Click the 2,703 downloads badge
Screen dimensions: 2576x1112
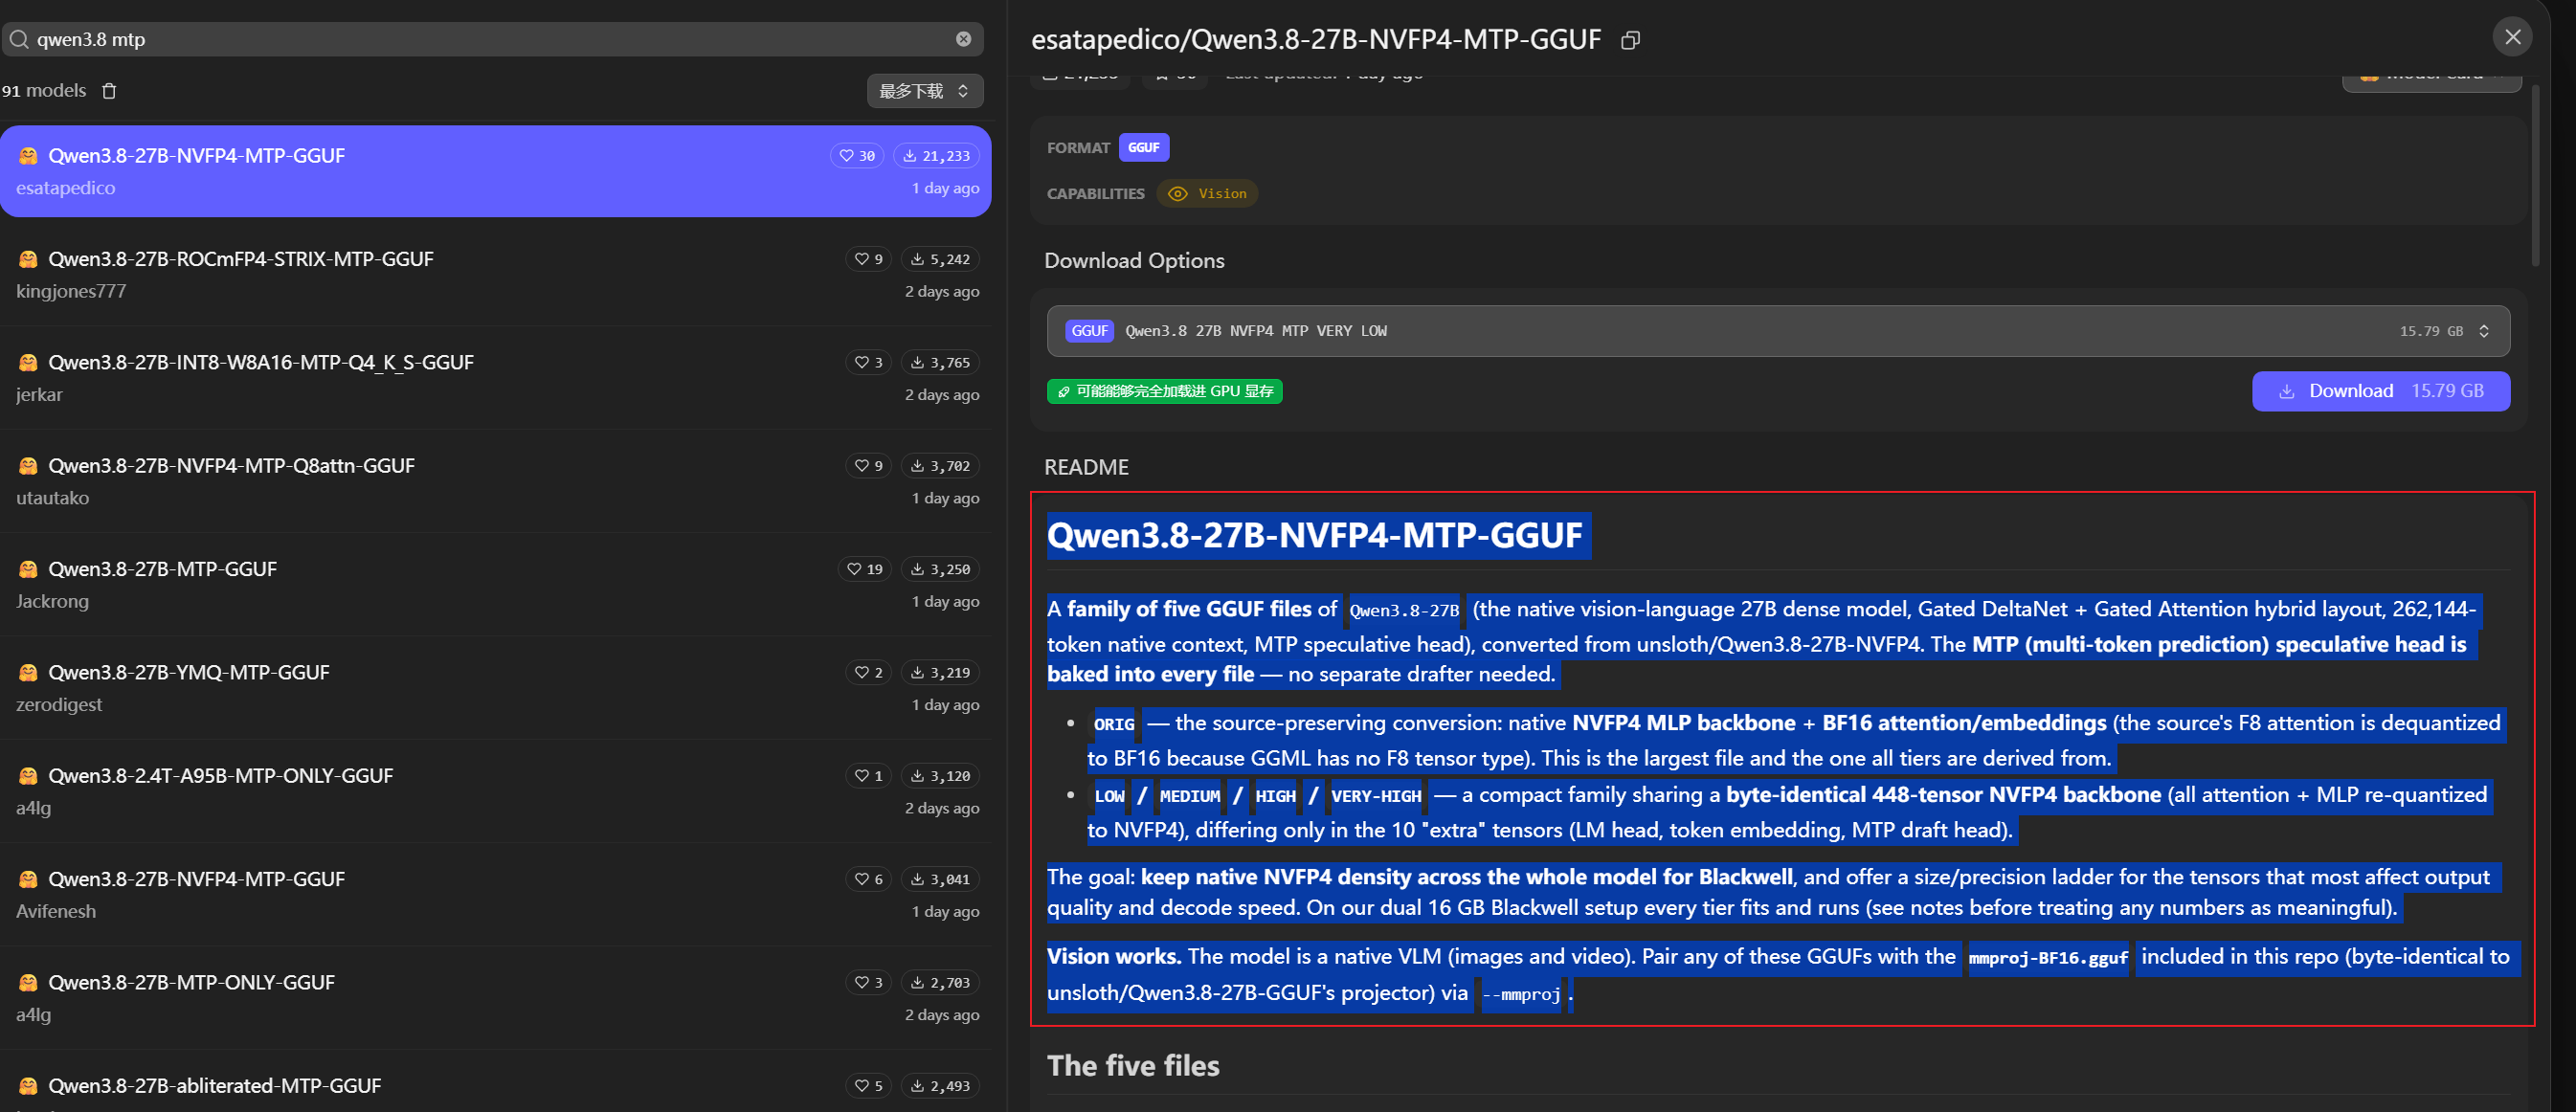(940, 982)
